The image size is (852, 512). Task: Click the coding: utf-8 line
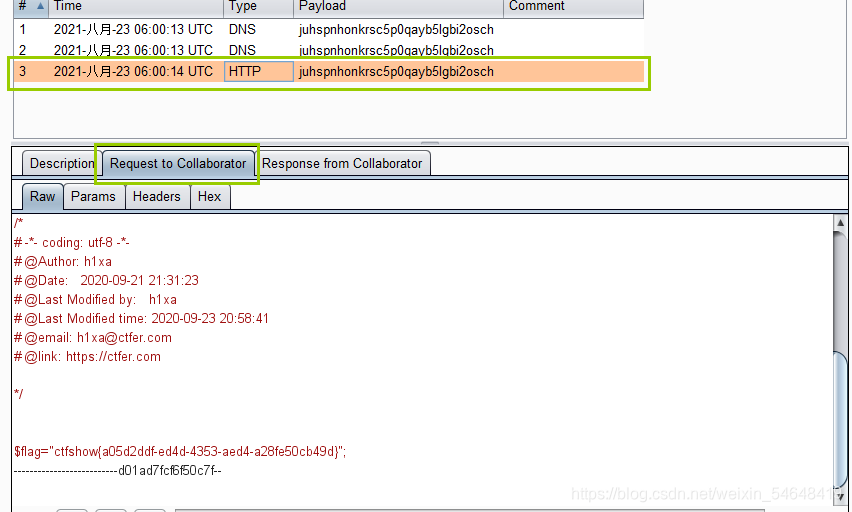click(x=72, y=243)
